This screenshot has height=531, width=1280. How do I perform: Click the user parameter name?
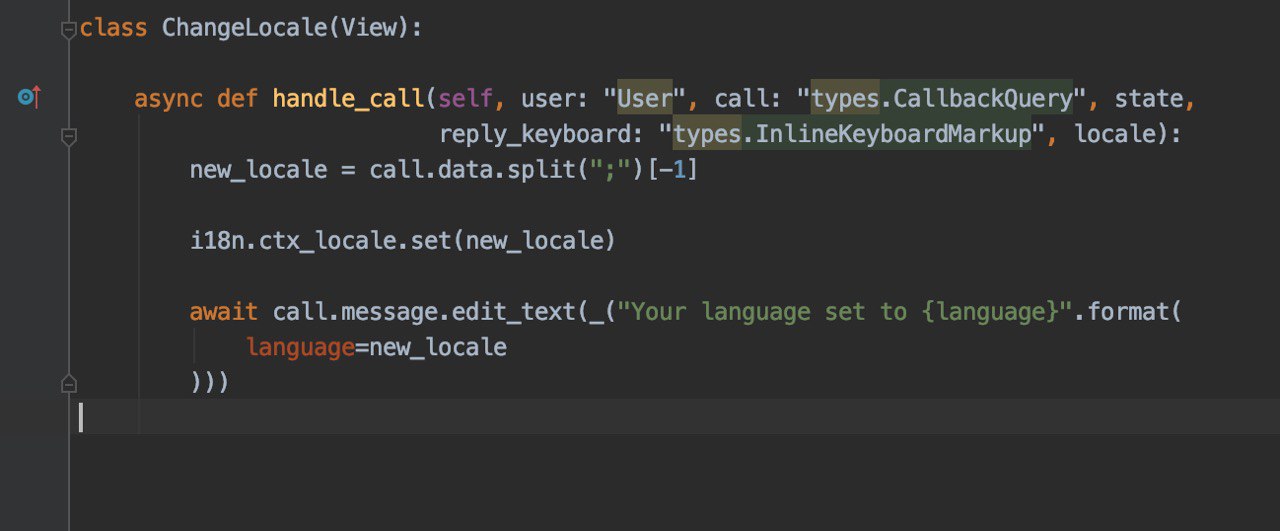549,99
